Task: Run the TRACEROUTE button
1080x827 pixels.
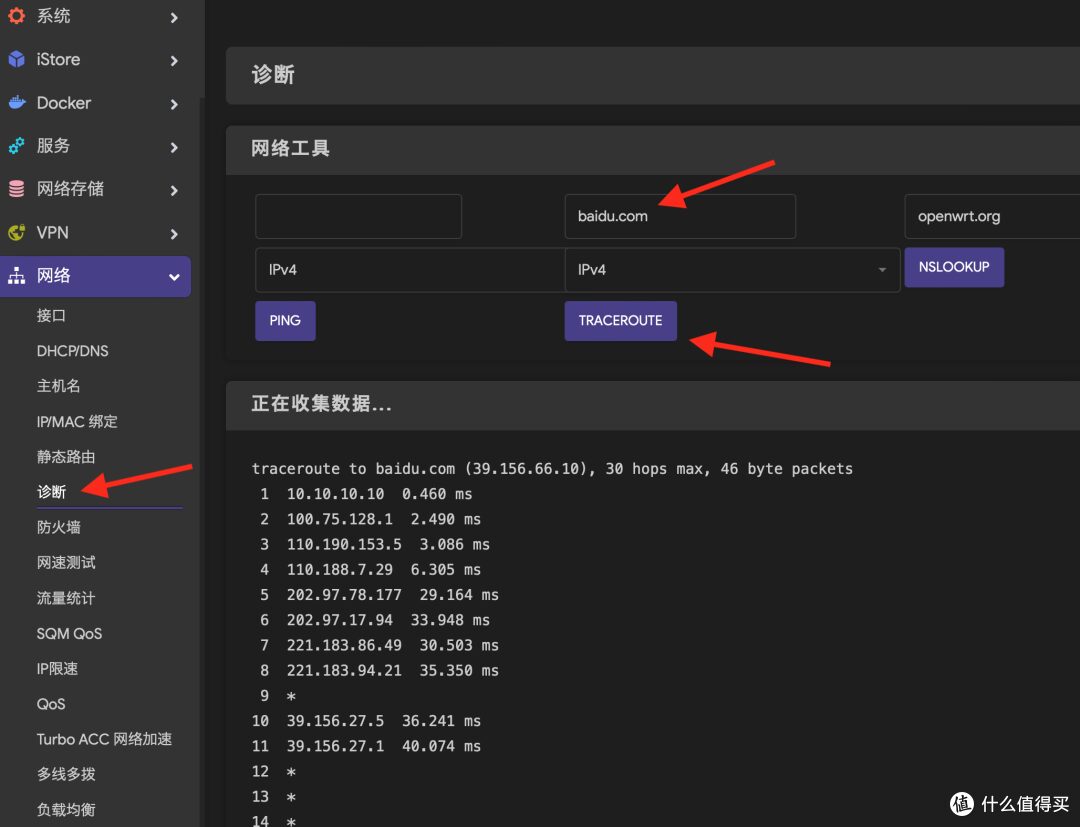Action: pyautogui.click(x=620, y=320)
